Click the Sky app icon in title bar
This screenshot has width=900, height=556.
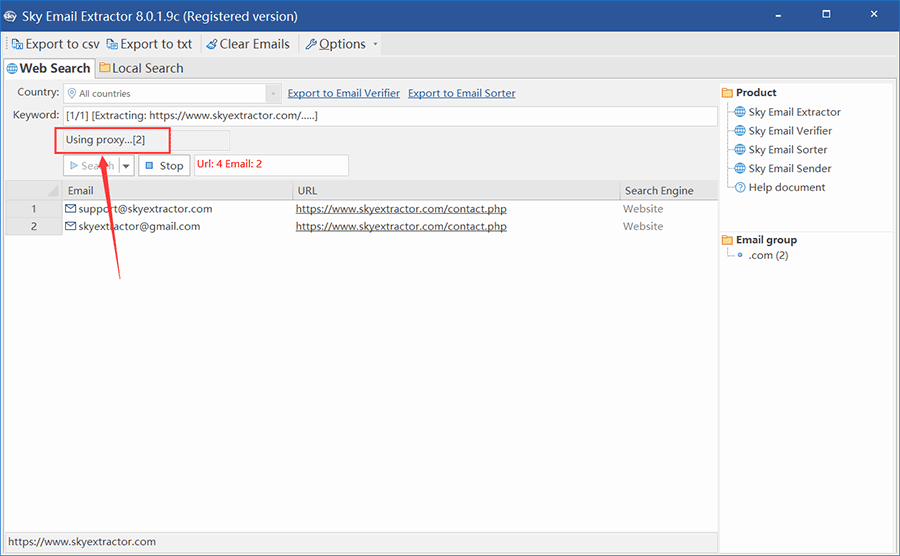(x=10, y=16)
